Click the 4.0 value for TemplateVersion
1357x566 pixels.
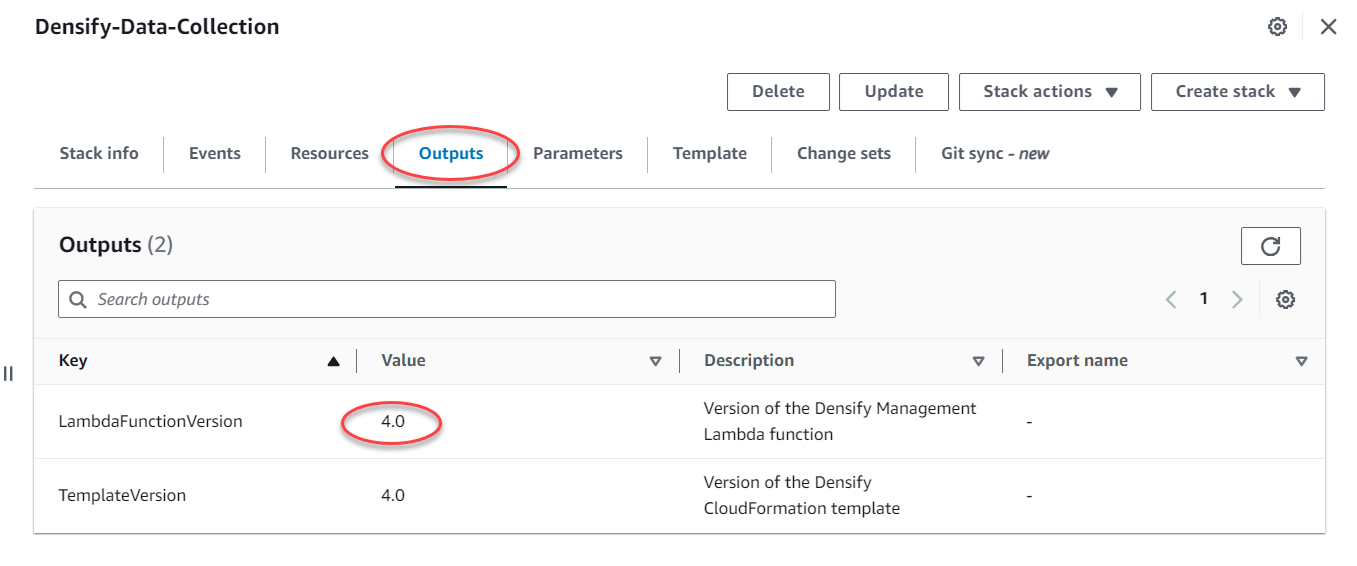[393, 495]
